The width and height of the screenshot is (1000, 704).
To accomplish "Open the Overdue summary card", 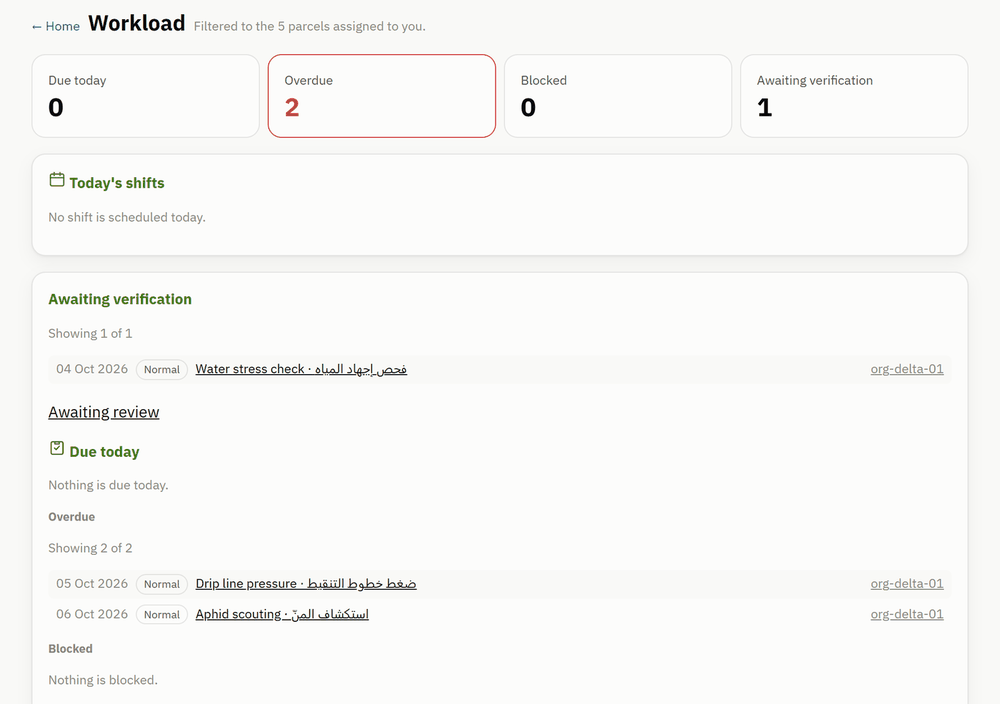I will (382, 96).
